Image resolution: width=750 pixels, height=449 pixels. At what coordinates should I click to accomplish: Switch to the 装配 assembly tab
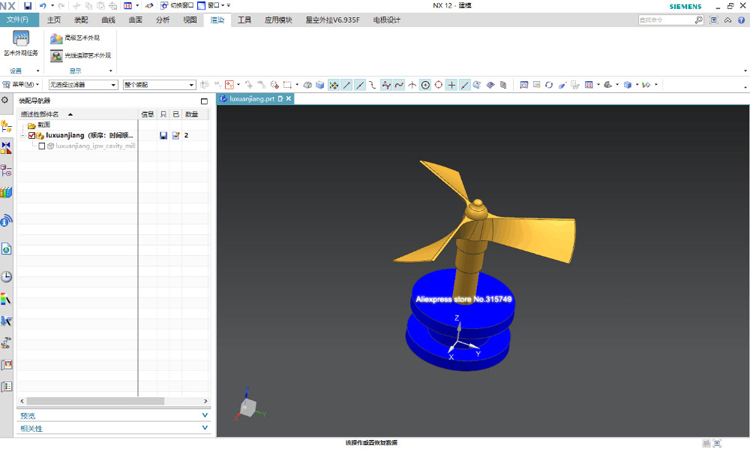point(81,20)
